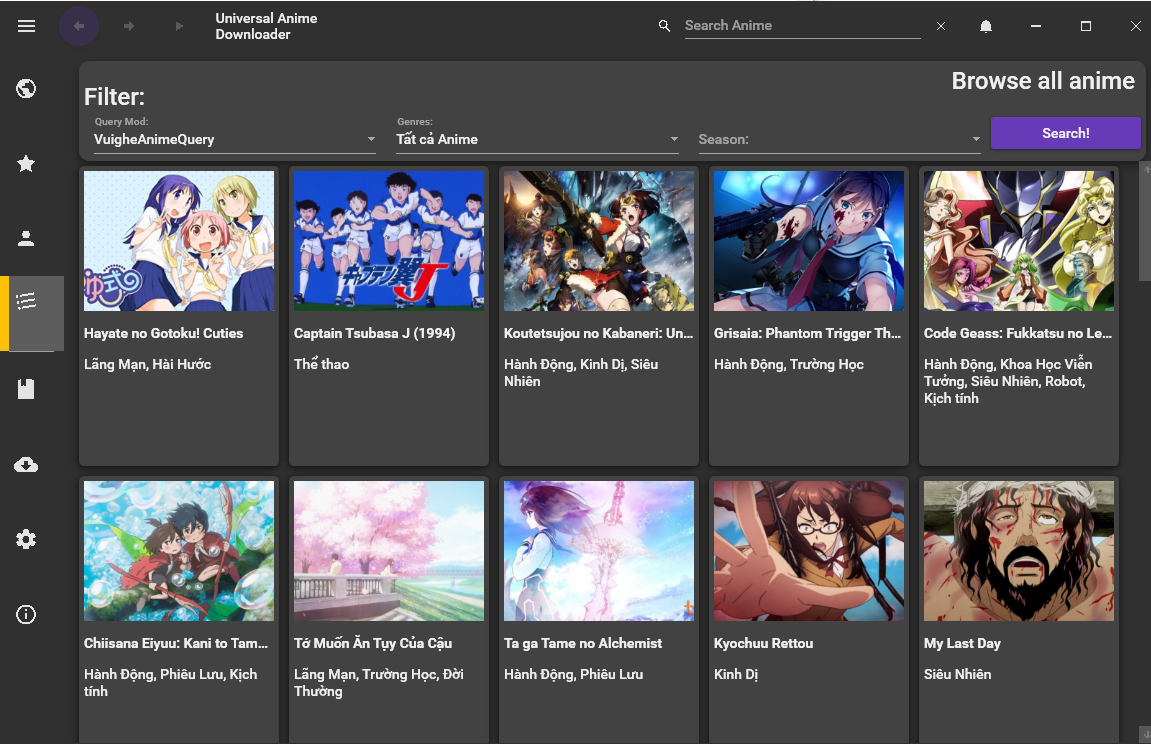Click scrollbar down arrow at bottom right
The image size is (1151, 744).
coord(1145,734)
